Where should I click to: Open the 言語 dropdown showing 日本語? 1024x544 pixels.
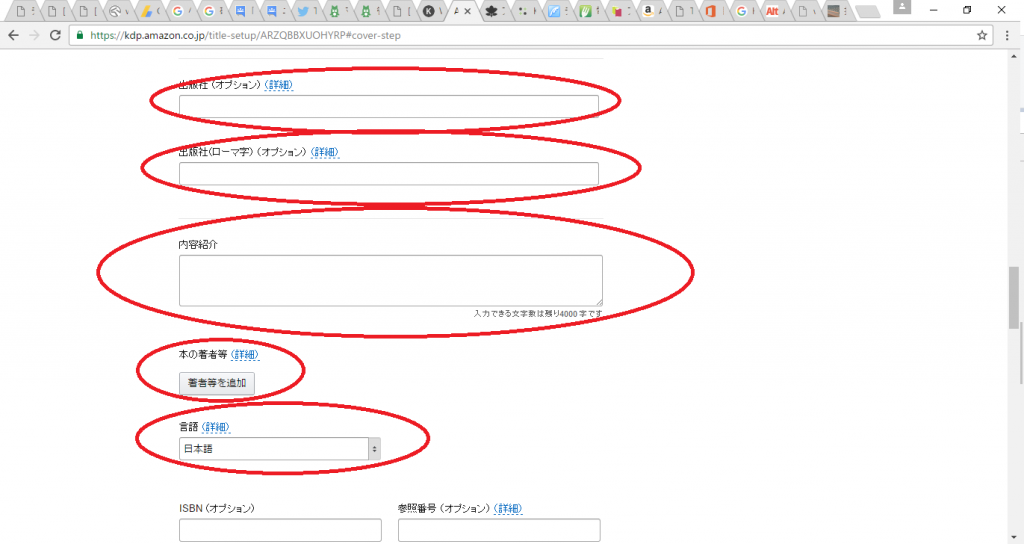pos(280,449)
